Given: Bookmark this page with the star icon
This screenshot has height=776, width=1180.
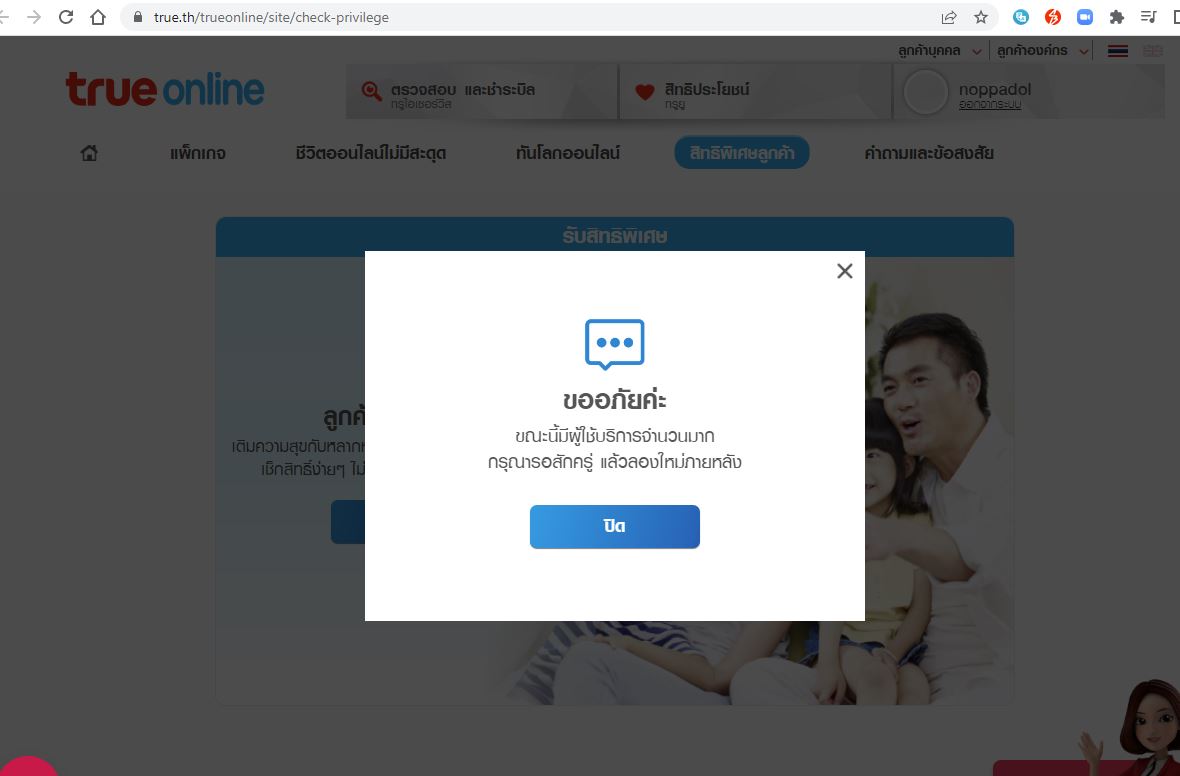Looking at the screenshot, I should pyautogui.click(x=981, y=17).
